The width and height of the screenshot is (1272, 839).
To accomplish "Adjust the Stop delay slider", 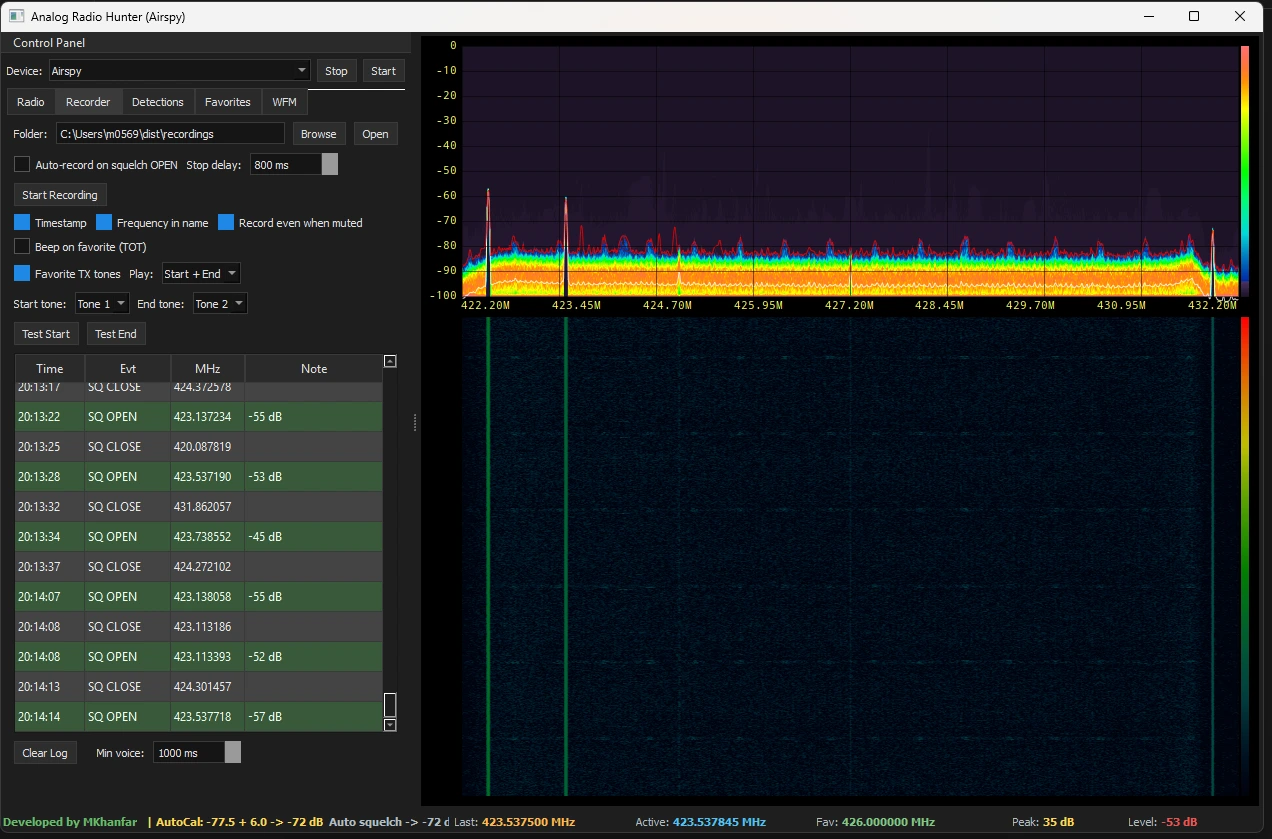I will pyautogui.click(x=328, y=164).
